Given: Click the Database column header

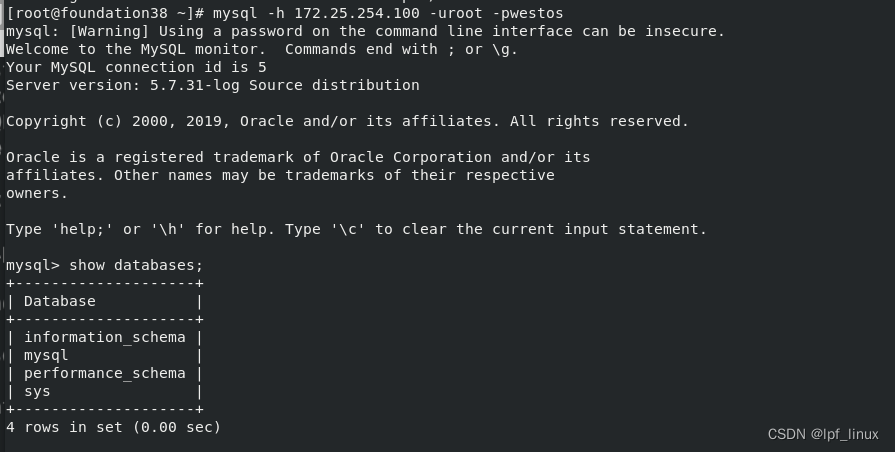Looking at the screenshot, I should pos(60,301).
